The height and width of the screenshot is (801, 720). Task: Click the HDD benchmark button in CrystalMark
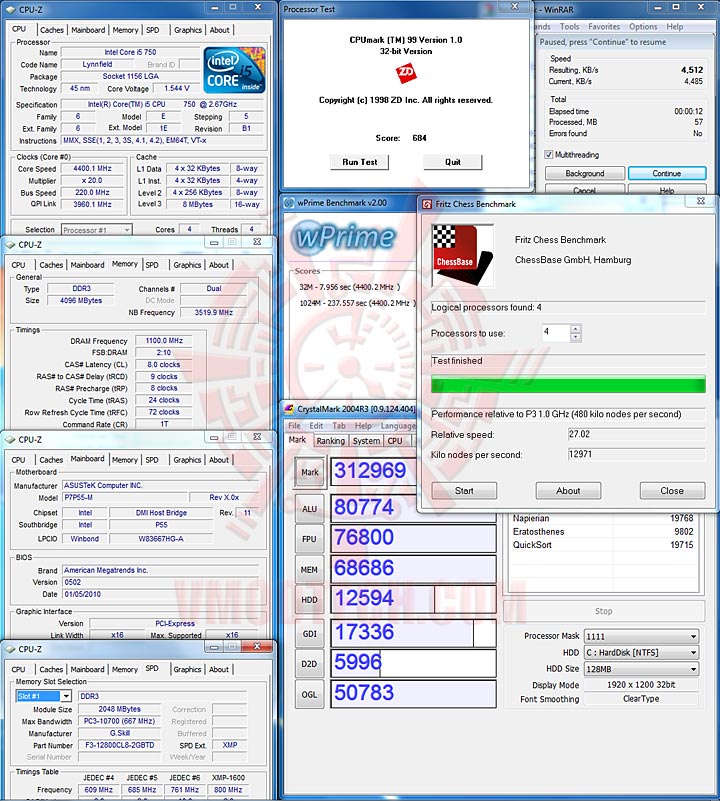(309, 600)
